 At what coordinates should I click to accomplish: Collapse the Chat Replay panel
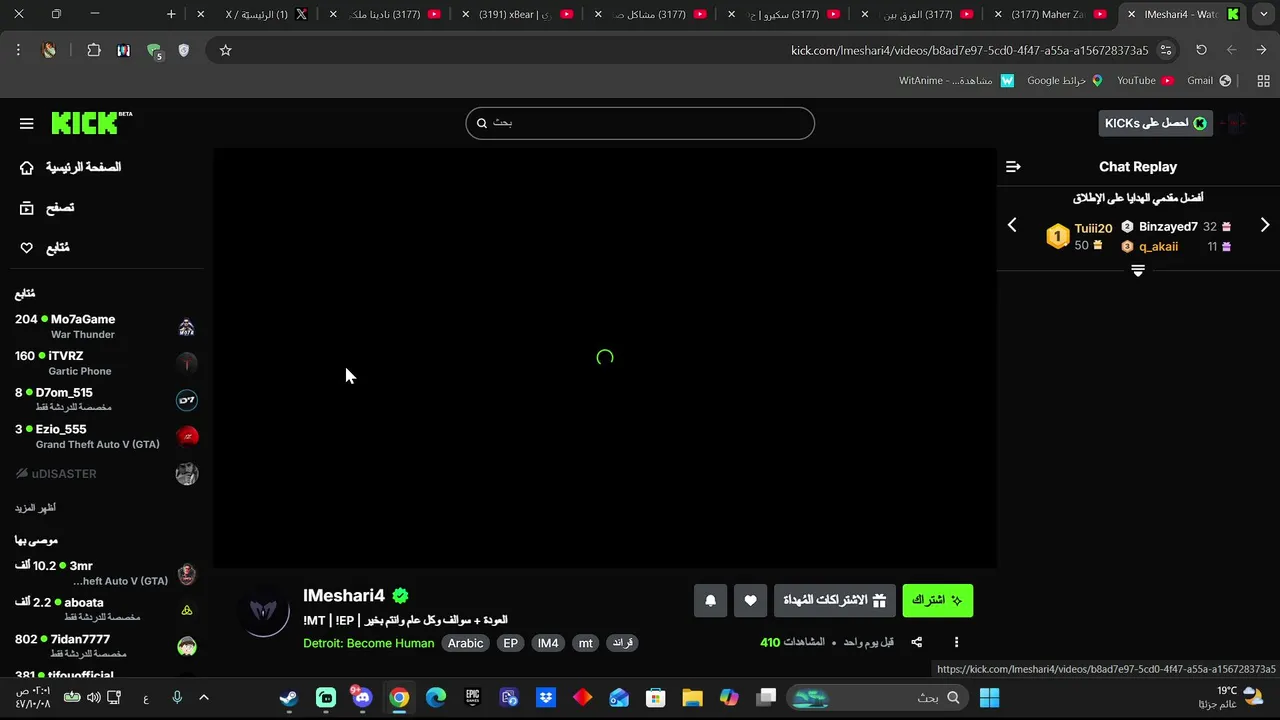[x=1013, y=167]
